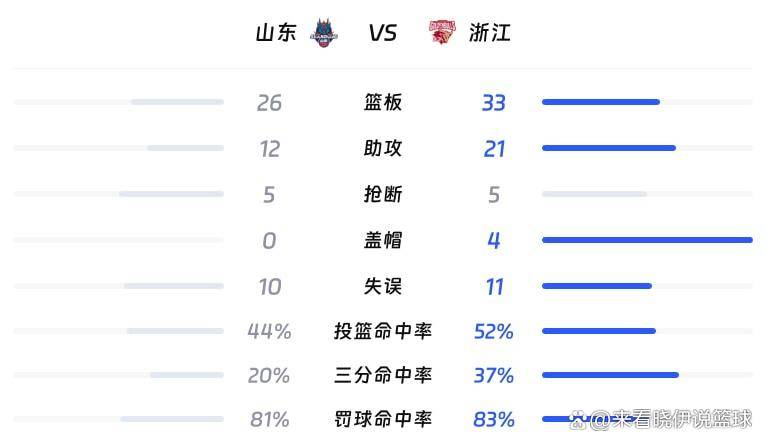
Task: Click the Zhejiang team logo
Action: tap(442, 33)
